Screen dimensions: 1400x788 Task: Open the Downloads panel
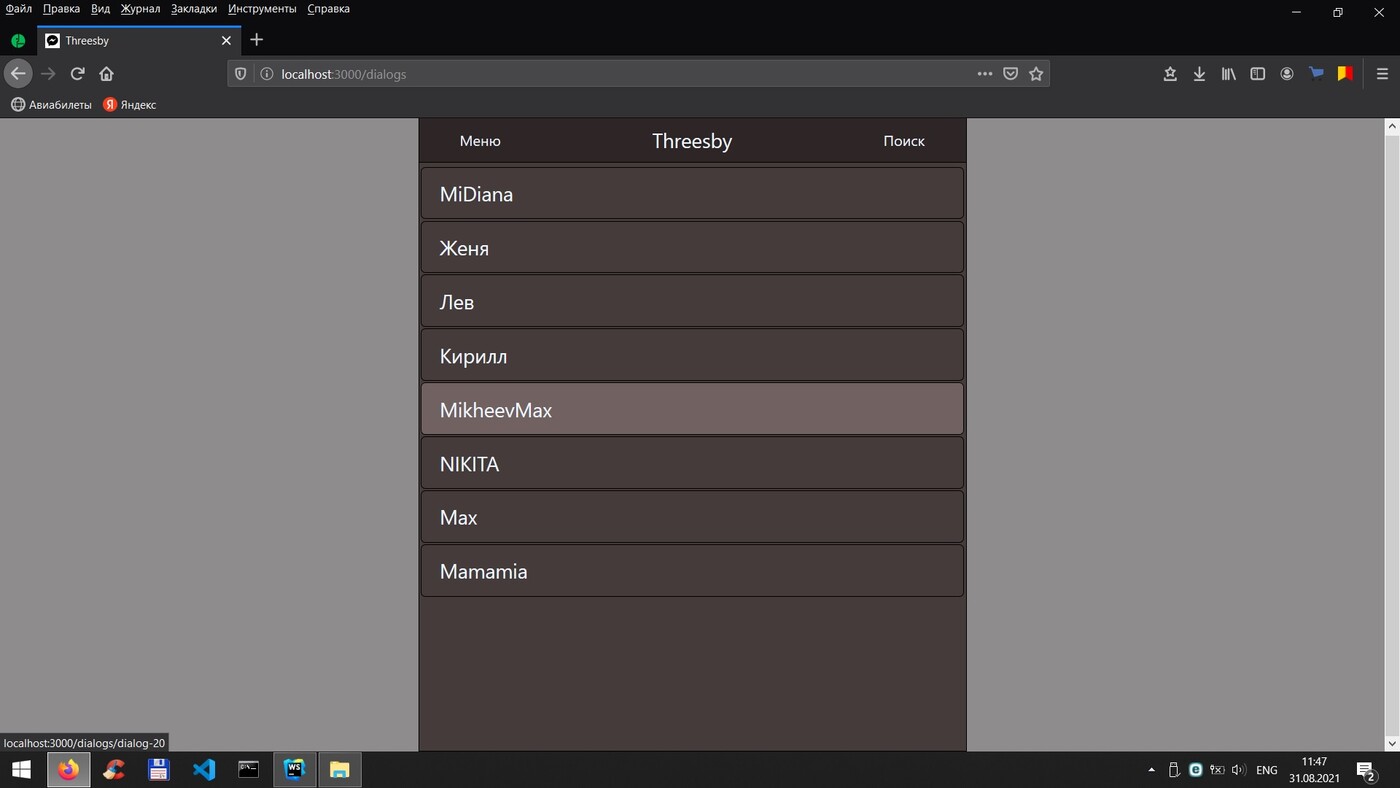(1199, 74)
